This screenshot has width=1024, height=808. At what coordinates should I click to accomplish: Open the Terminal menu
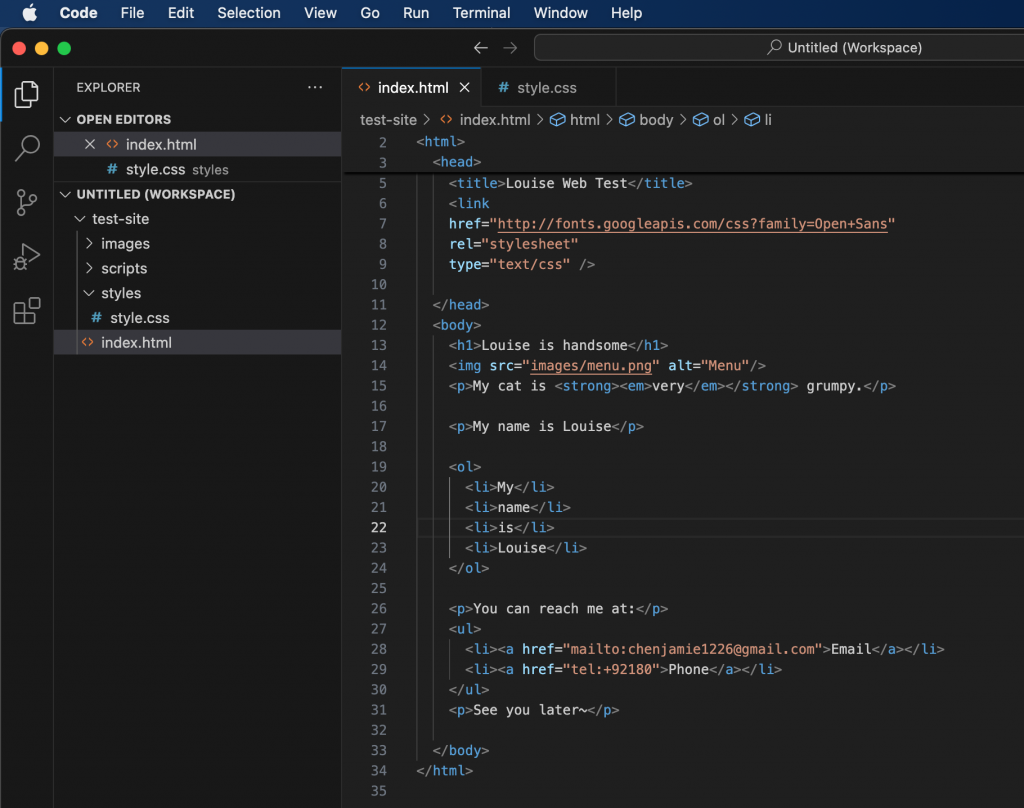[x=481, y=13]
